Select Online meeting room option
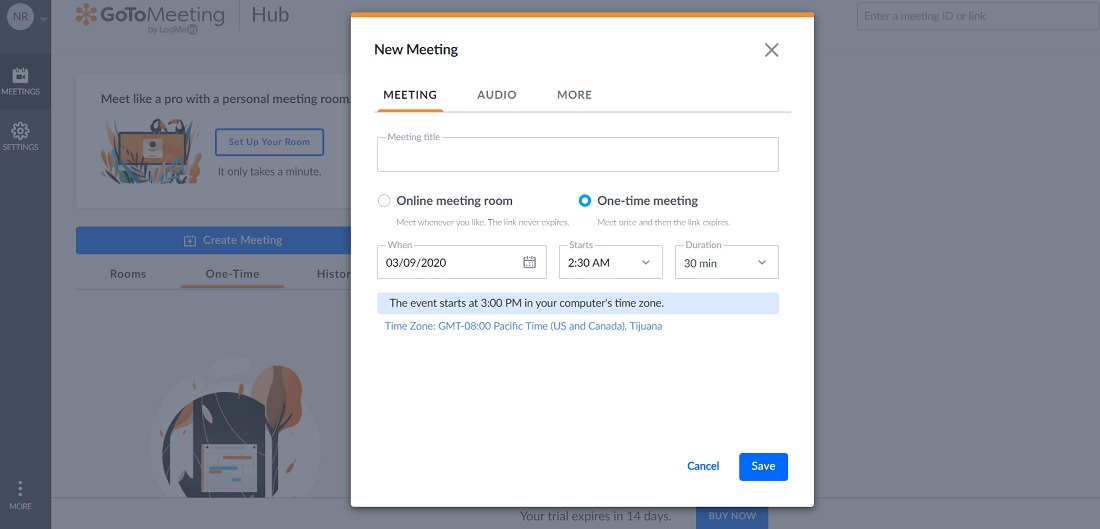The height and width of the screenshot is (529, 1100). (x=384, y=201)
